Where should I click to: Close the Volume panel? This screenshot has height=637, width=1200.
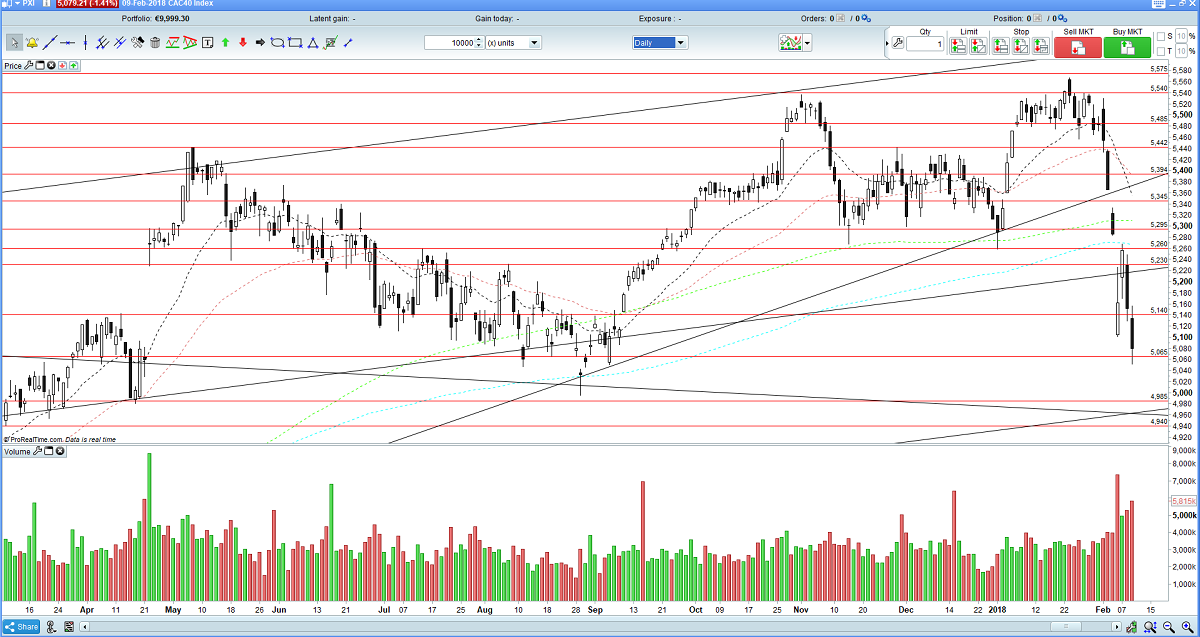[x=59, y=452]
